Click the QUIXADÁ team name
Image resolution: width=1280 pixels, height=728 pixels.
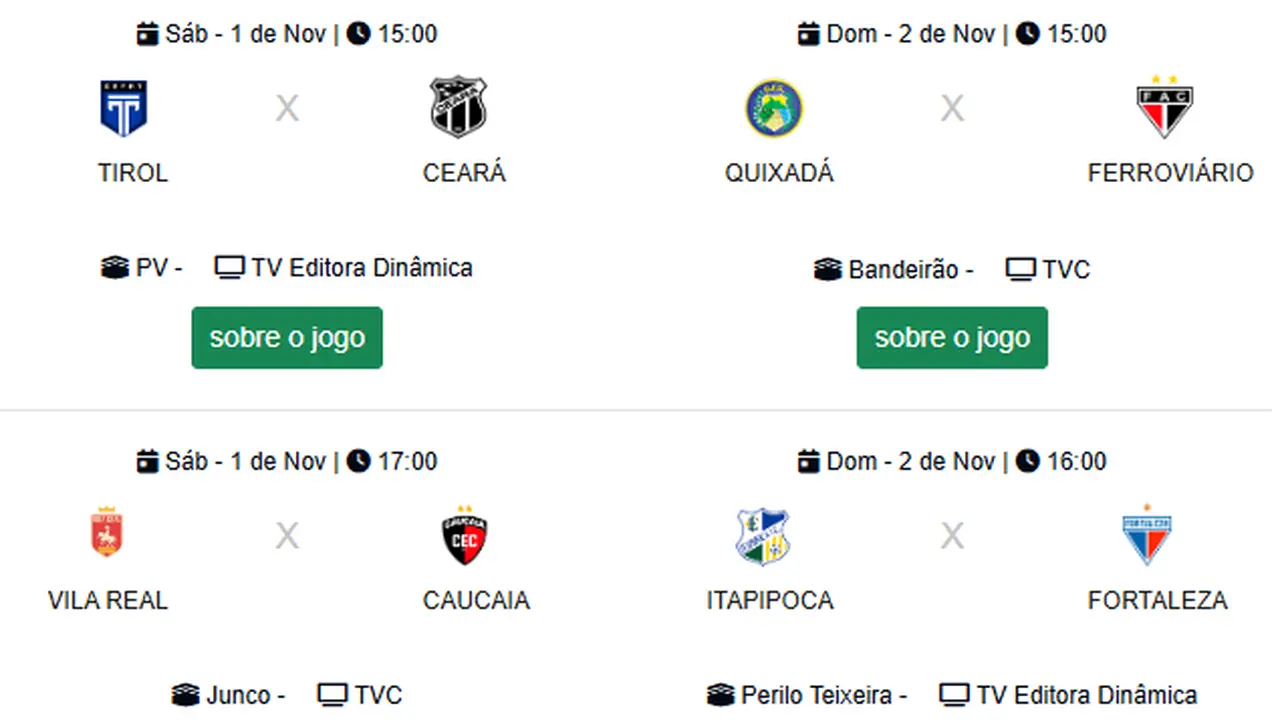pos(779,173)
